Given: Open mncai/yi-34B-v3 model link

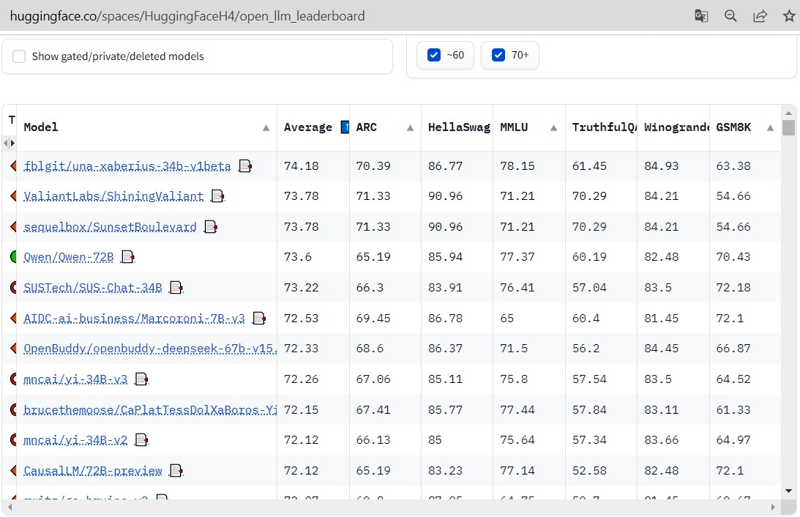Looking at the screenshot, I should point(76,379).
